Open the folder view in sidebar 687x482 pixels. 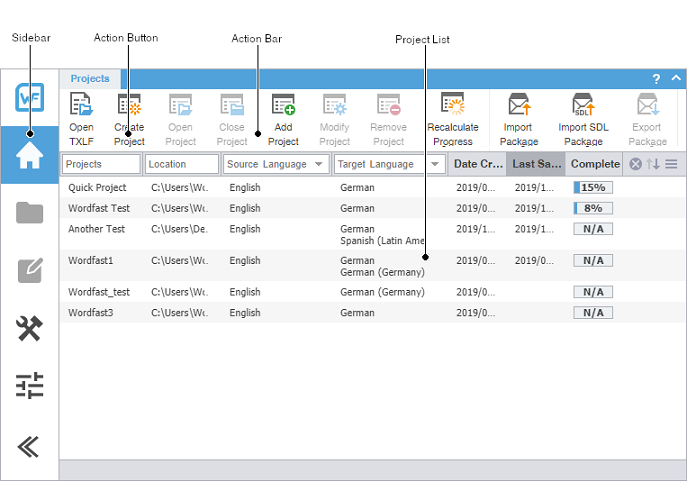click(30, 212)
